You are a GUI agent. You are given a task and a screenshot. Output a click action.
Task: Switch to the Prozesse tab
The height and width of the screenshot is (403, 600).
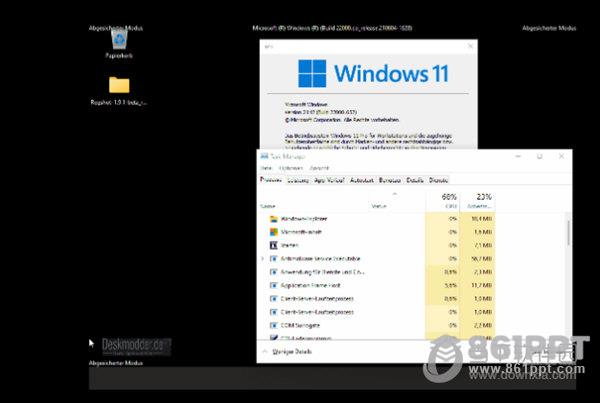[271, 180]
